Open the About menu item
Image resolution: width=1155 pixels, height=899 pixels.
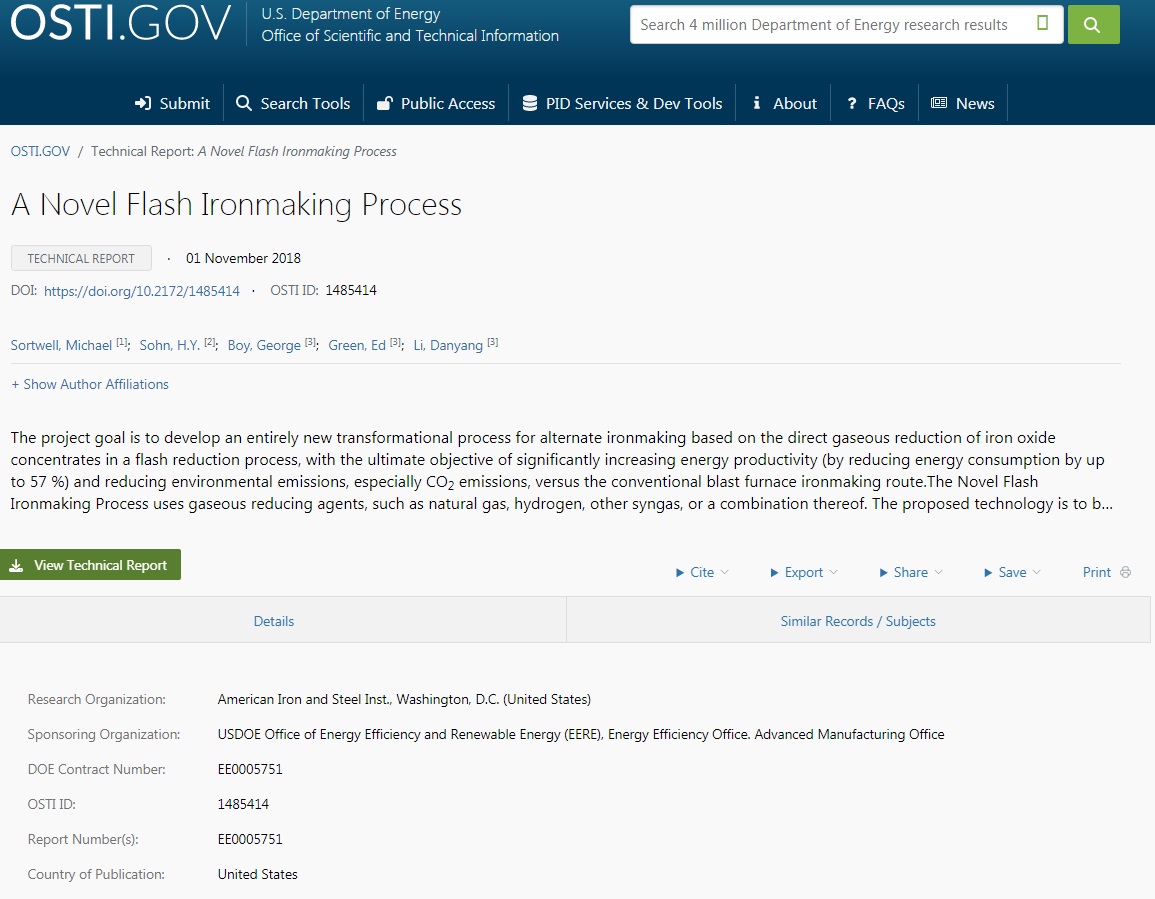click(784, 103)
